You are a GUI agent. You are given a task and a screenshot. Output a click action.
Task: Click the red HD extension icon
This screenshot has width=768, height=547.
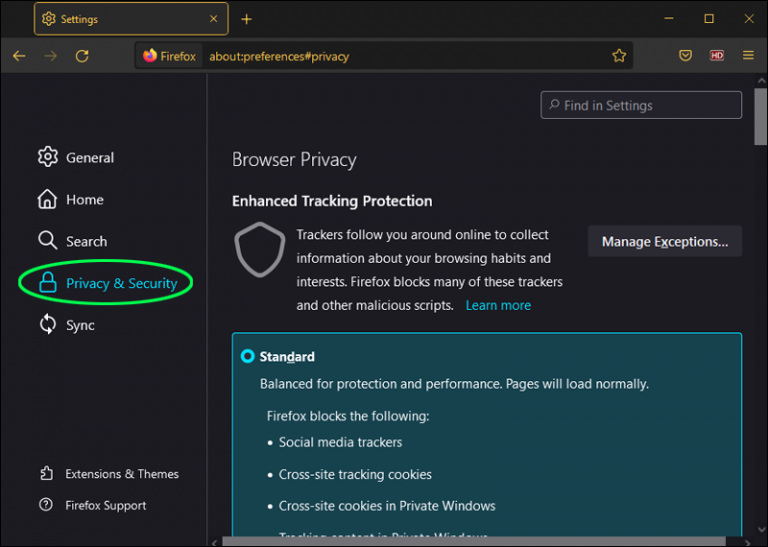[x=717, y=56]
